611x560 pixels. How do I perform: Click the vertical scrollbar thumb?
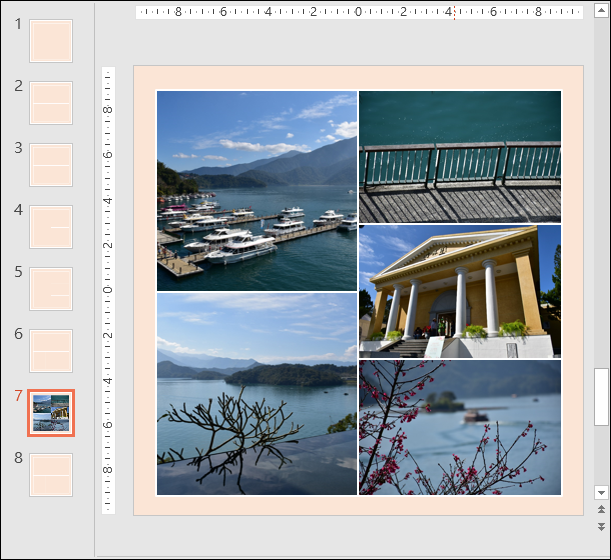click(x=601, y=397)
